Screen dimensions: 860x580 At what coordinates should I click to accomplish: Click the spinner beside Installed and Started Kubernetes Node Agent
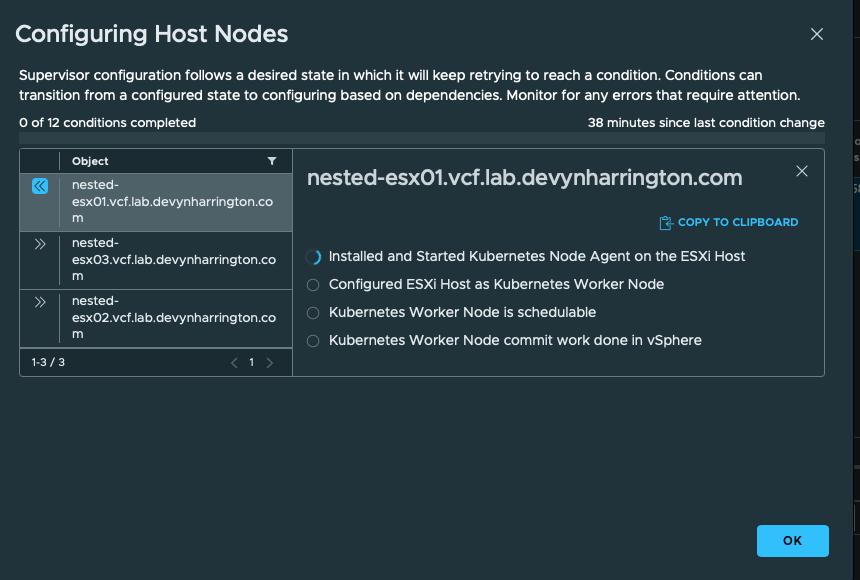[x=313, y=257]
